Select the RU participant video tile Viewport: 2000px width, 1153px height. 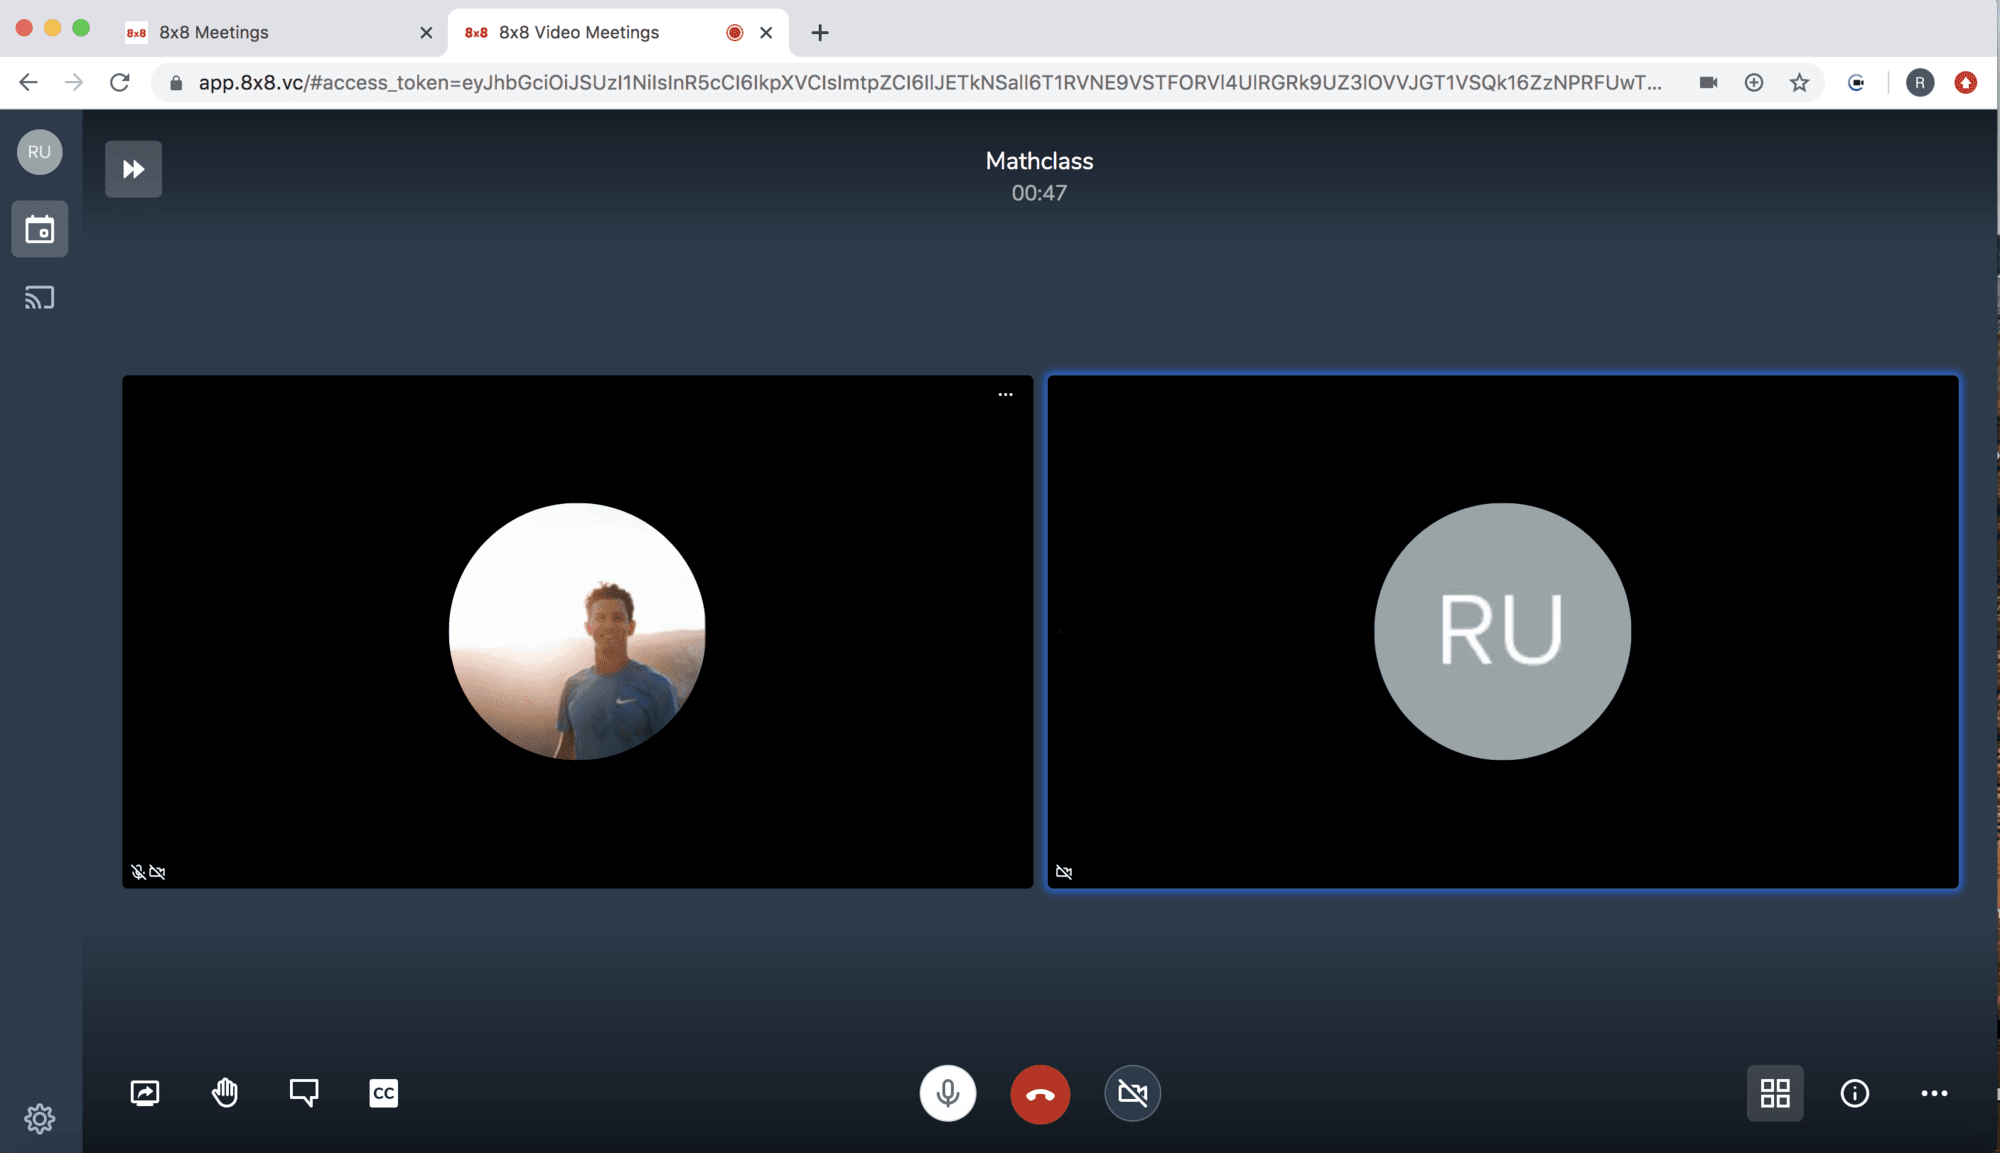[x=1502, y=632]
